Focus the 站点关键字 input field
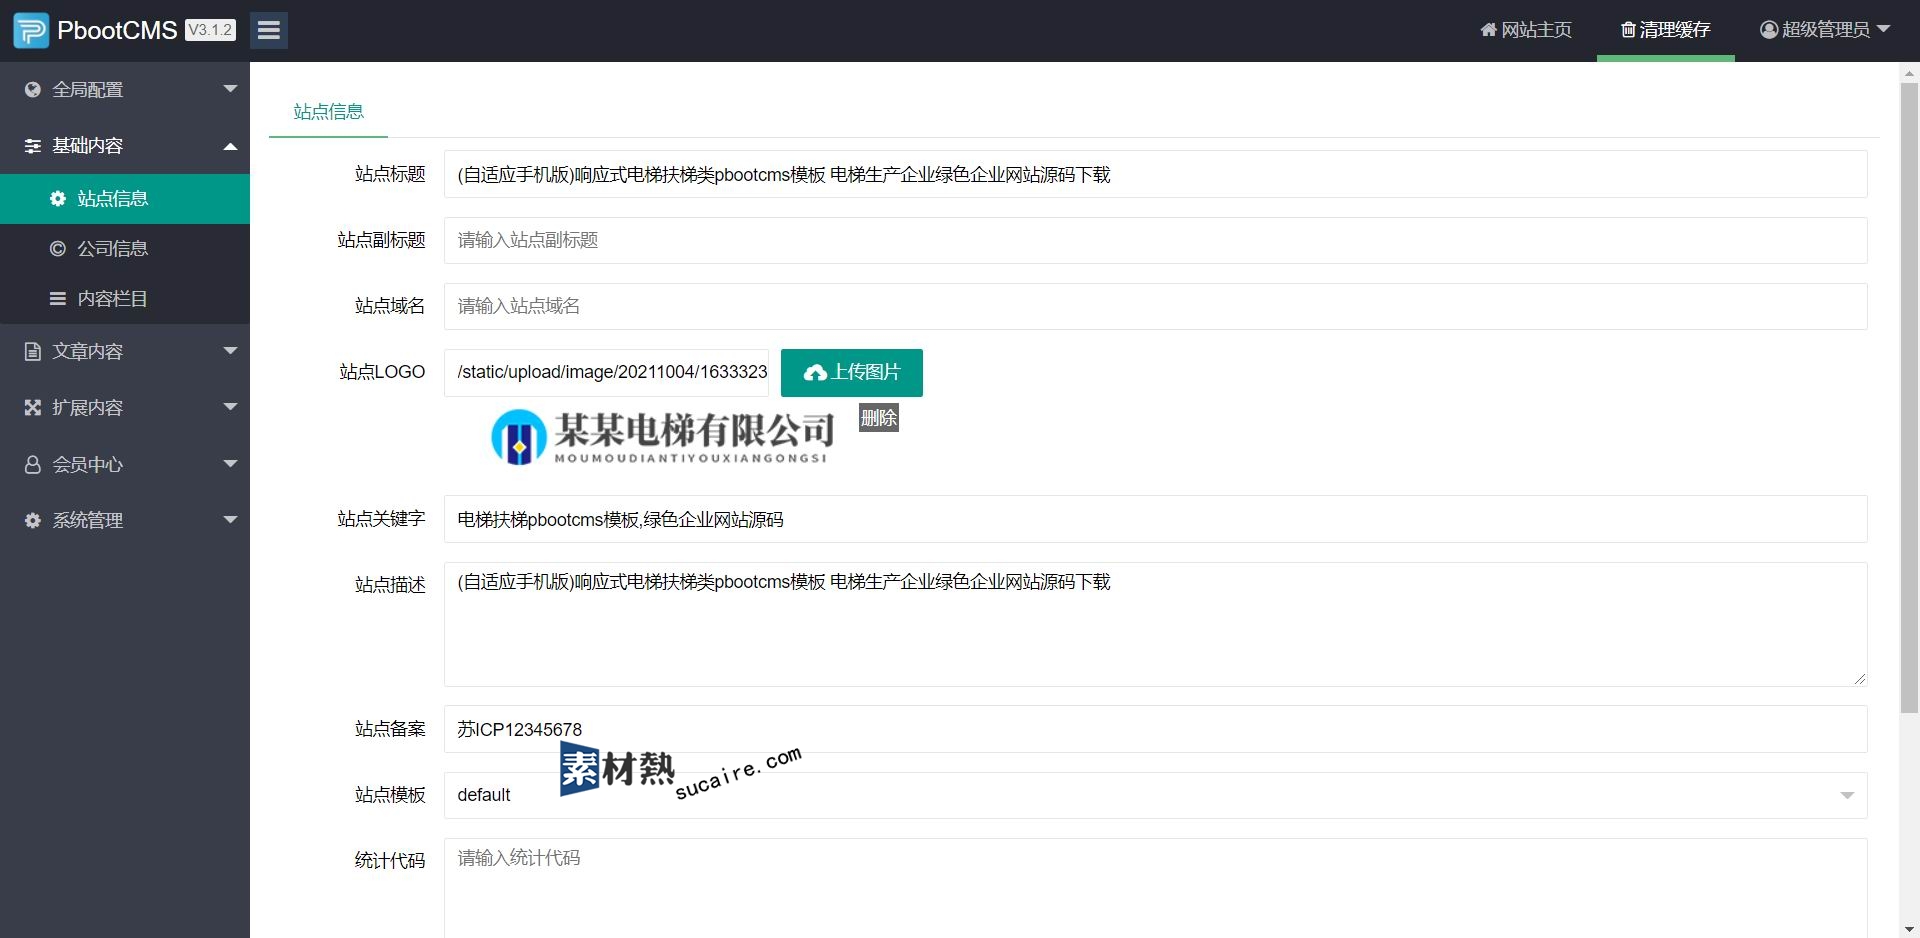 1155,519
